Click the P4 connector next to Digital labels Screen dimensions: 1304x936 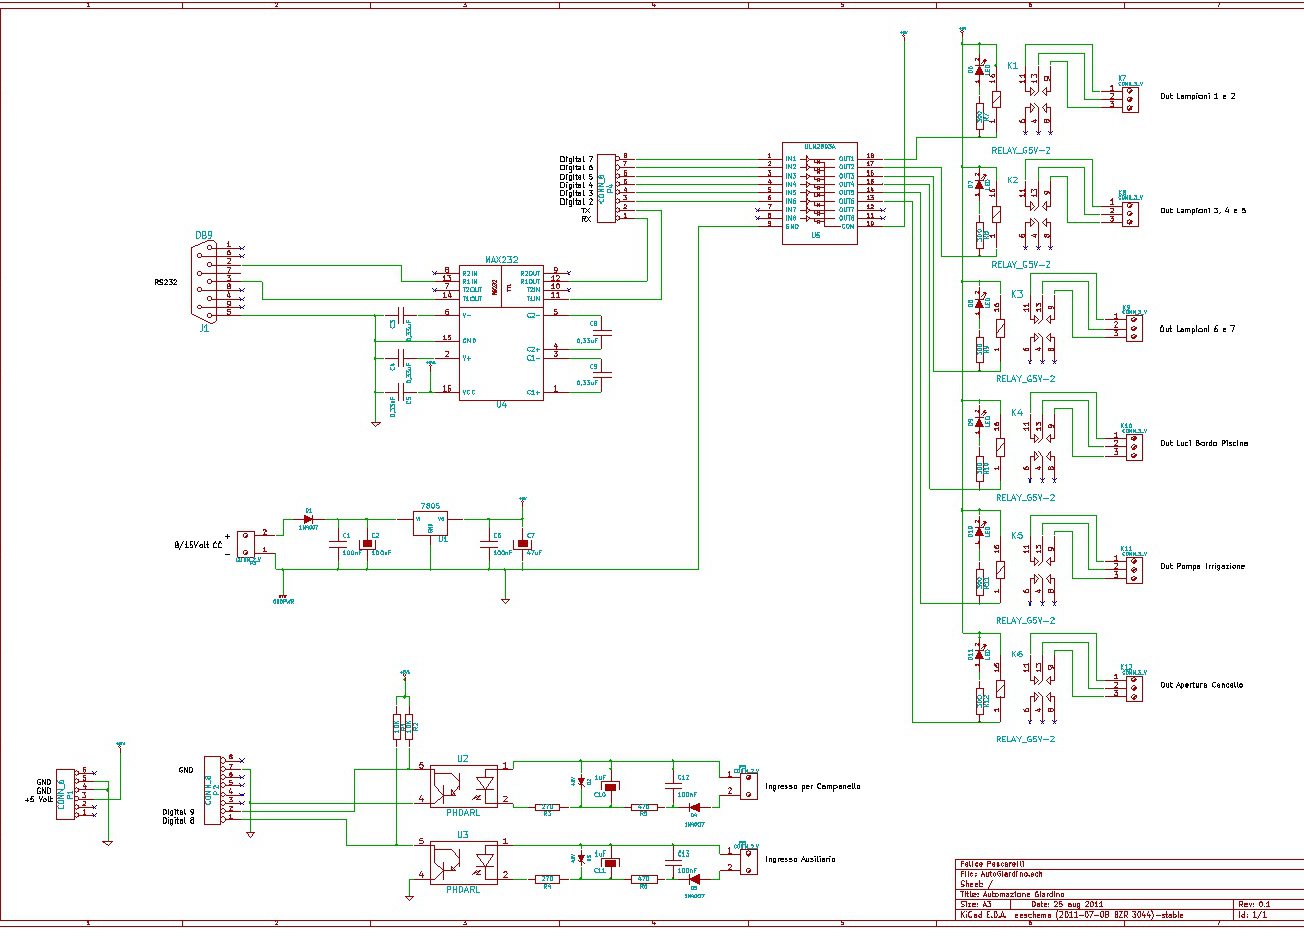pyautogui.click(x=606, y=188)
